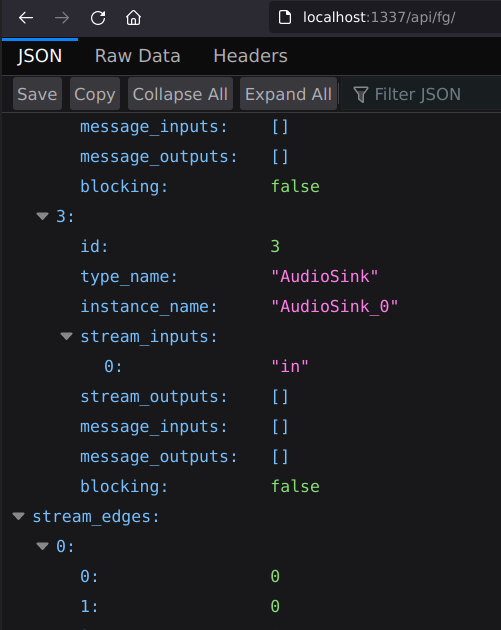
Task: Collapse the stream_inputs arrow
Action: [x=66, y=336]
